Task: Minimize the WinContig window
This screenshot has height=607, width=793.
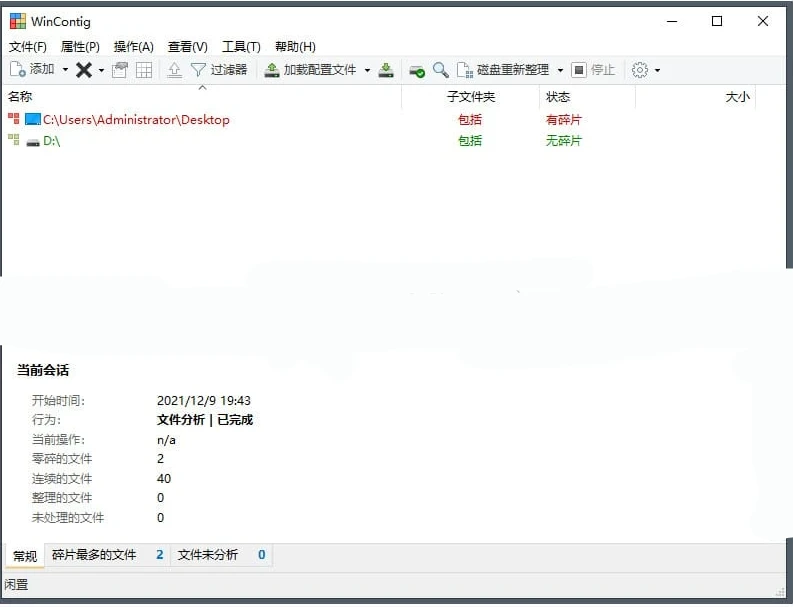Action: [x=672, y=21]
